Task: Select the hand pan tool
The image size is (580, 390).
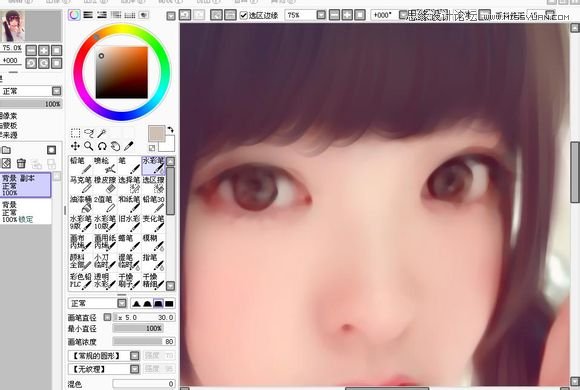Action: point(115,146)
